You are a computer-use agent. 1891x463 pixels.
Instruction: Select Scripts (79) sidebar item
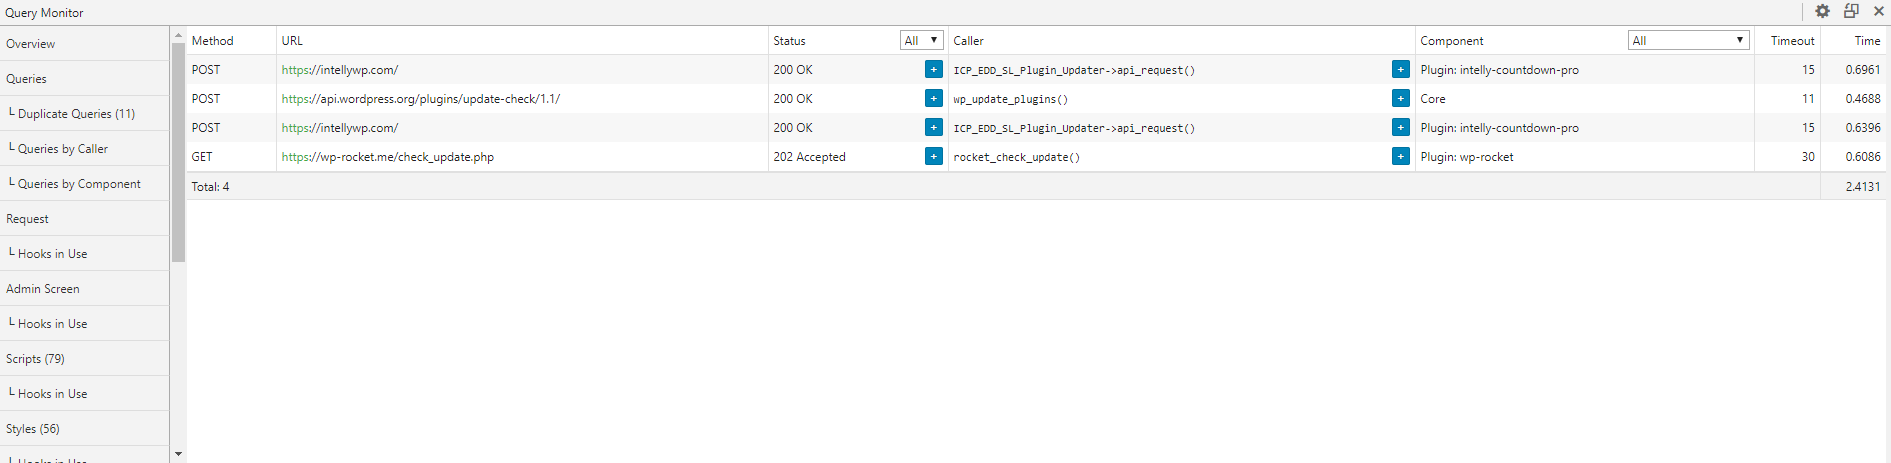tap(35, 359)
